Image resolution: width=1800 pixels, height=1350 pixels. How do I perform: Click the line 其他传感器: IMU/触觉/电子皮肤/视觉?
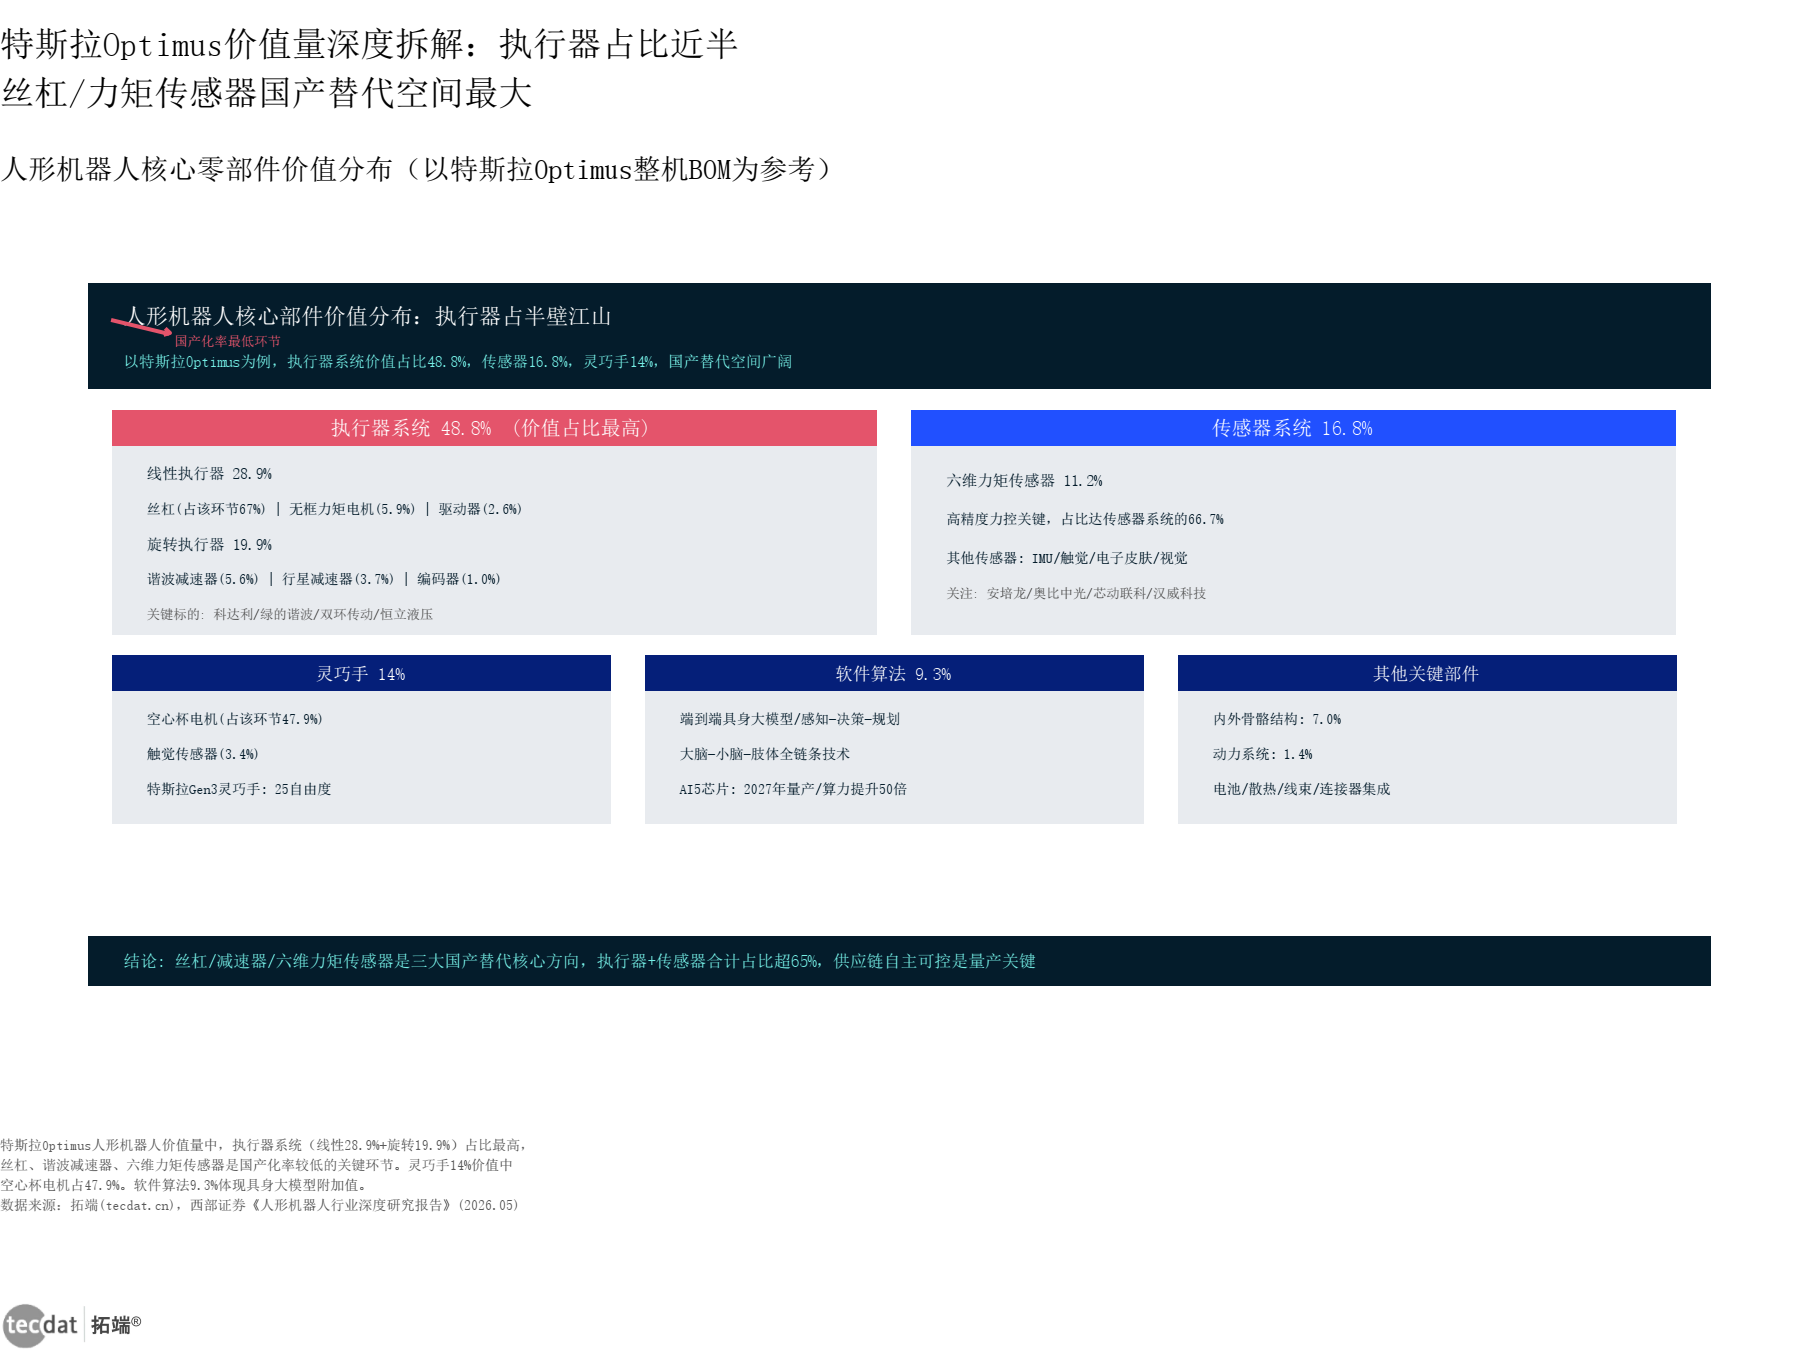[x=1067, y=558]
